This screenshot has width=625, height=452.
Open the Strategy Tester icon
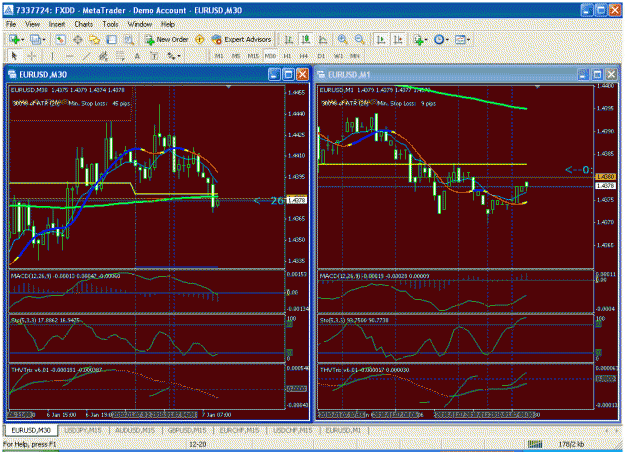click(x=128, y=39)
